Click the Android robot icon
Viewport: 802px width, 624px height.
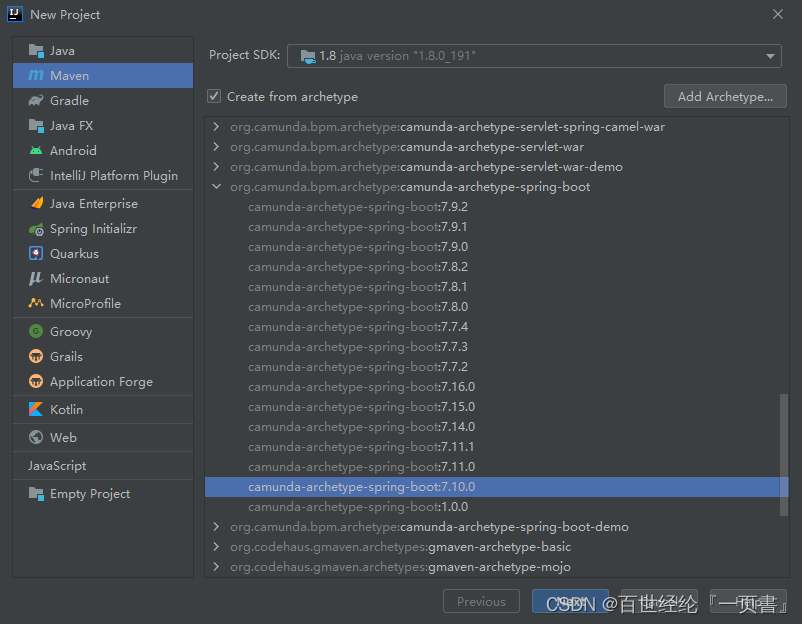coord(36,150)
